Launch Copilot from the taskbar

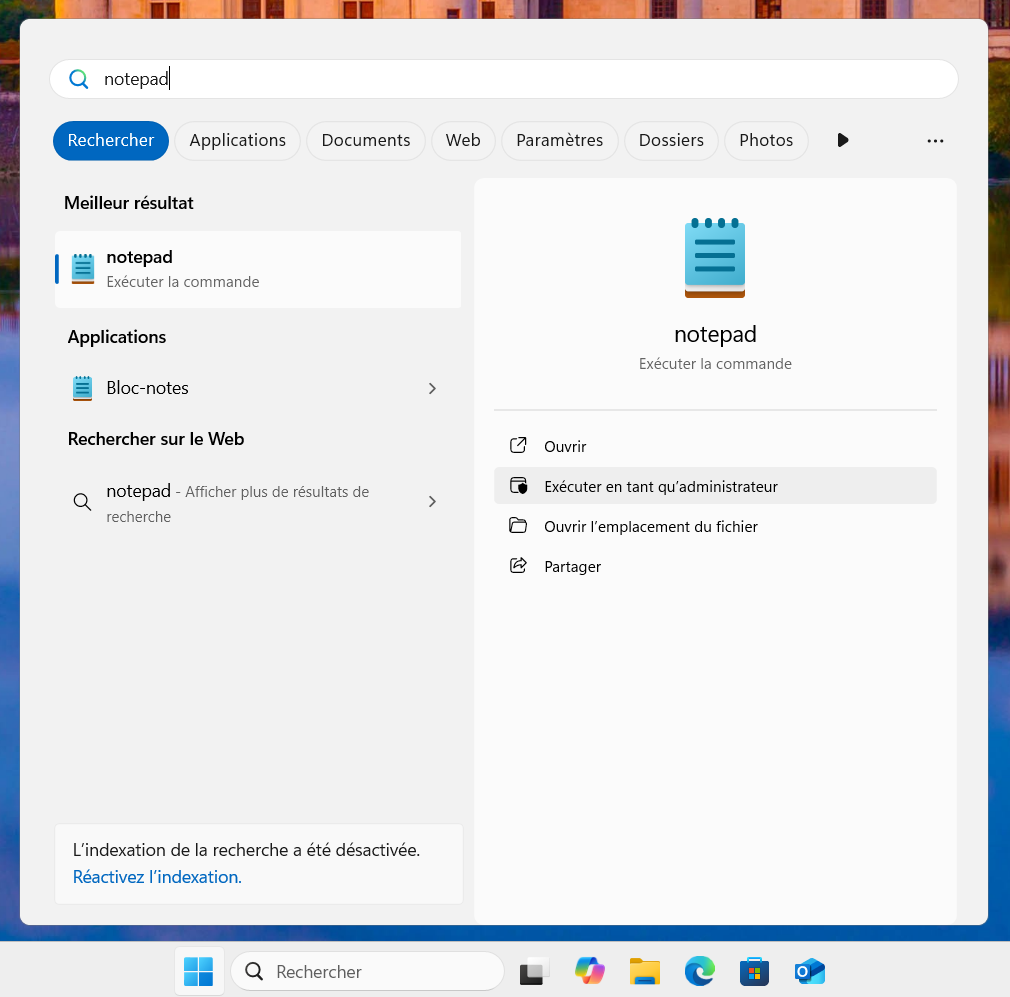(590, 971)
